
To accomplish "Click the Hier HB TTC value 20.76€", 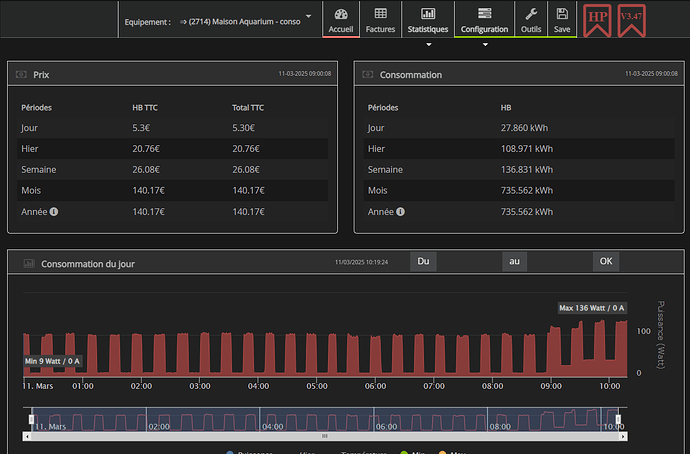I will [146, 149].
